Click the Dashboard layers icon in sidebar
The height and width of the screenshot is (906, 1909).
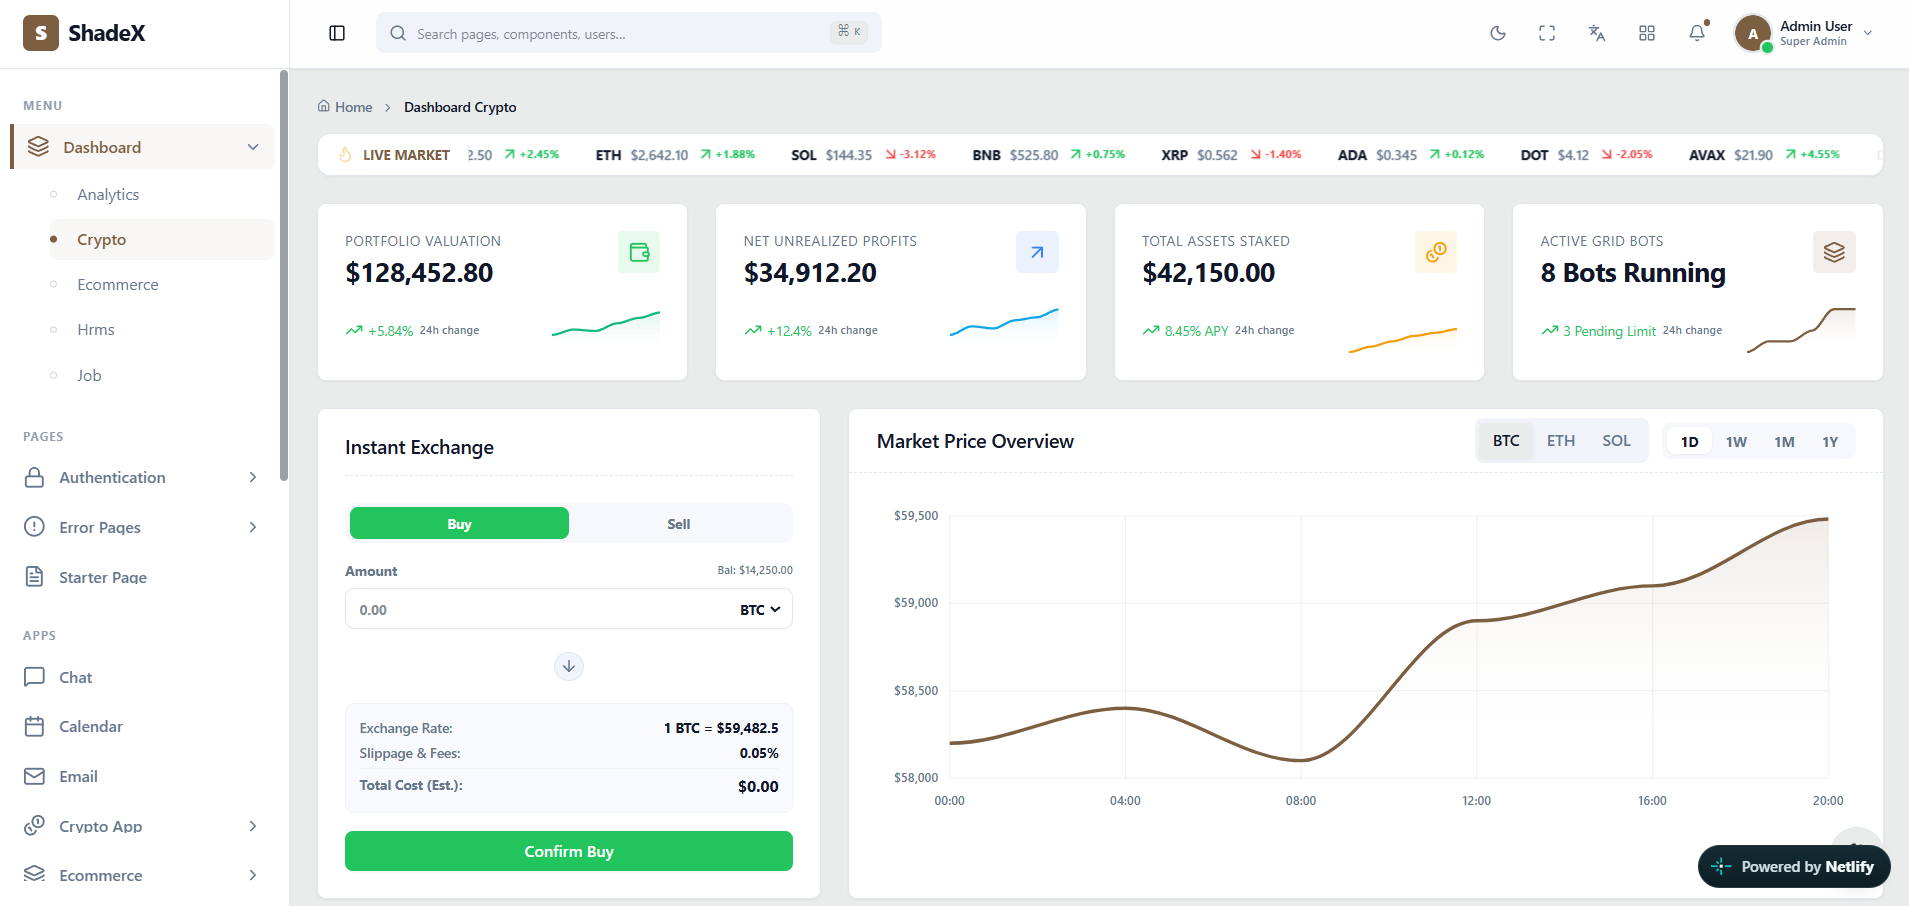(38, 147)
